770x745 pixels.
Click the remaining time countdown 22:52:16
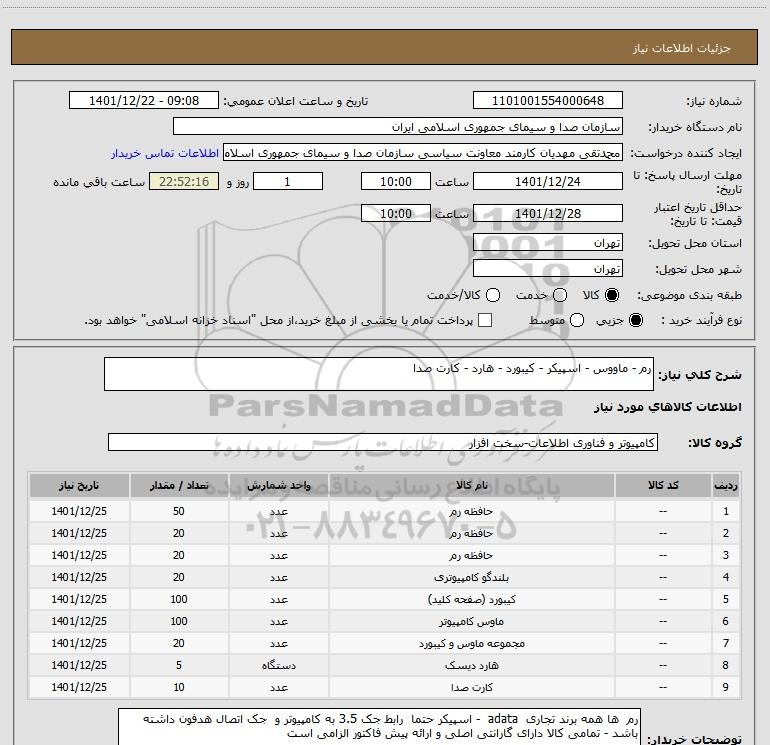(184, 181)
